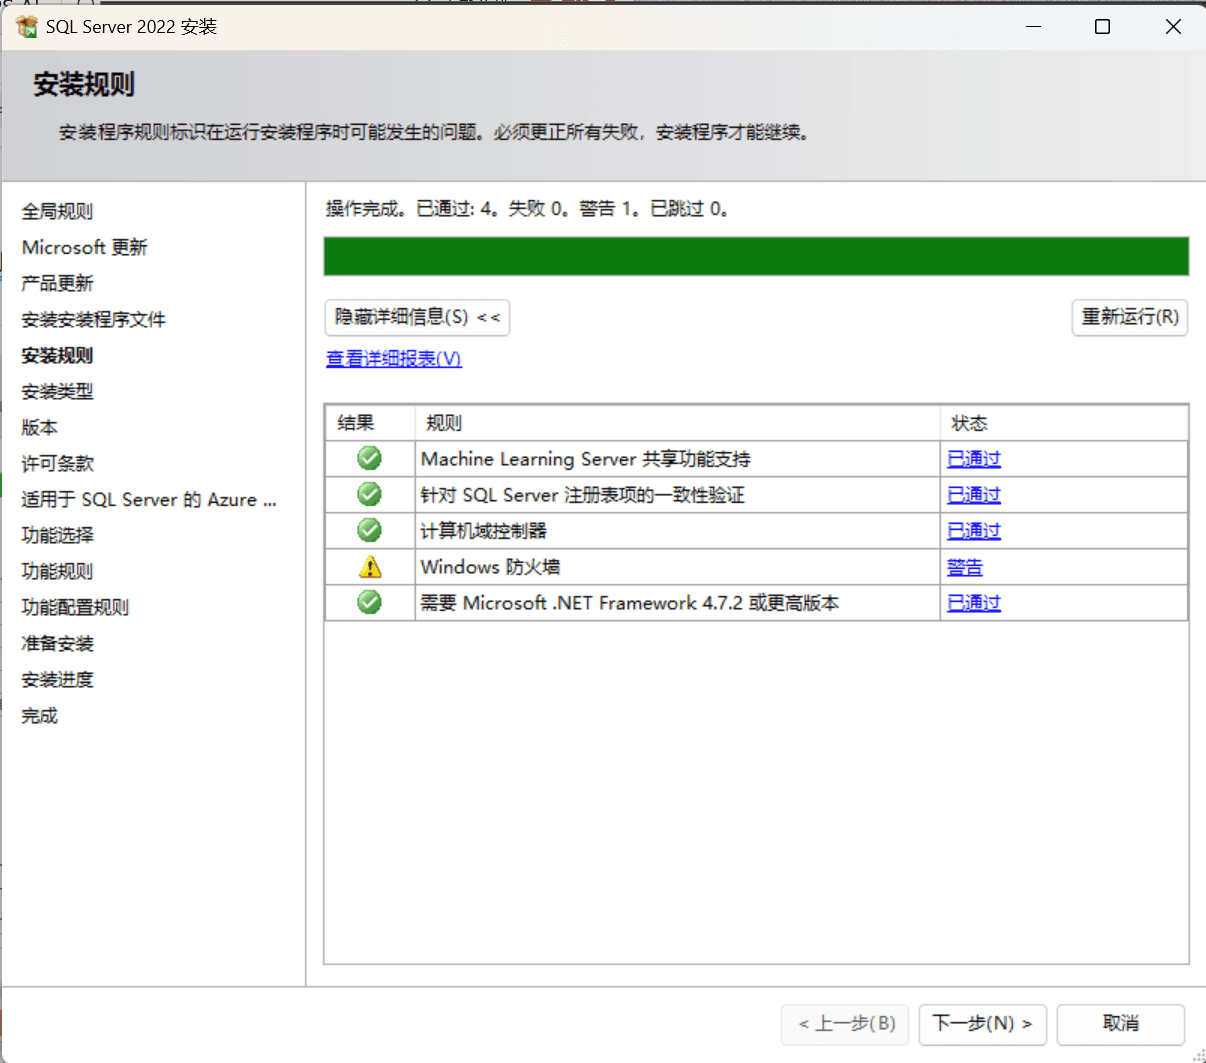The width and height of the screenshot is (1206, 1063).
Task: Collapse details with 隐藏详细信息(S) button
Action: coord(417,317)
